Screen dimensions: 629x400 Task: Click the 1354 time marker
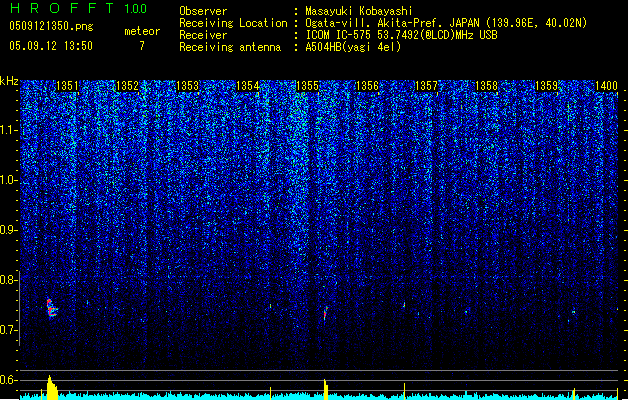248,86
